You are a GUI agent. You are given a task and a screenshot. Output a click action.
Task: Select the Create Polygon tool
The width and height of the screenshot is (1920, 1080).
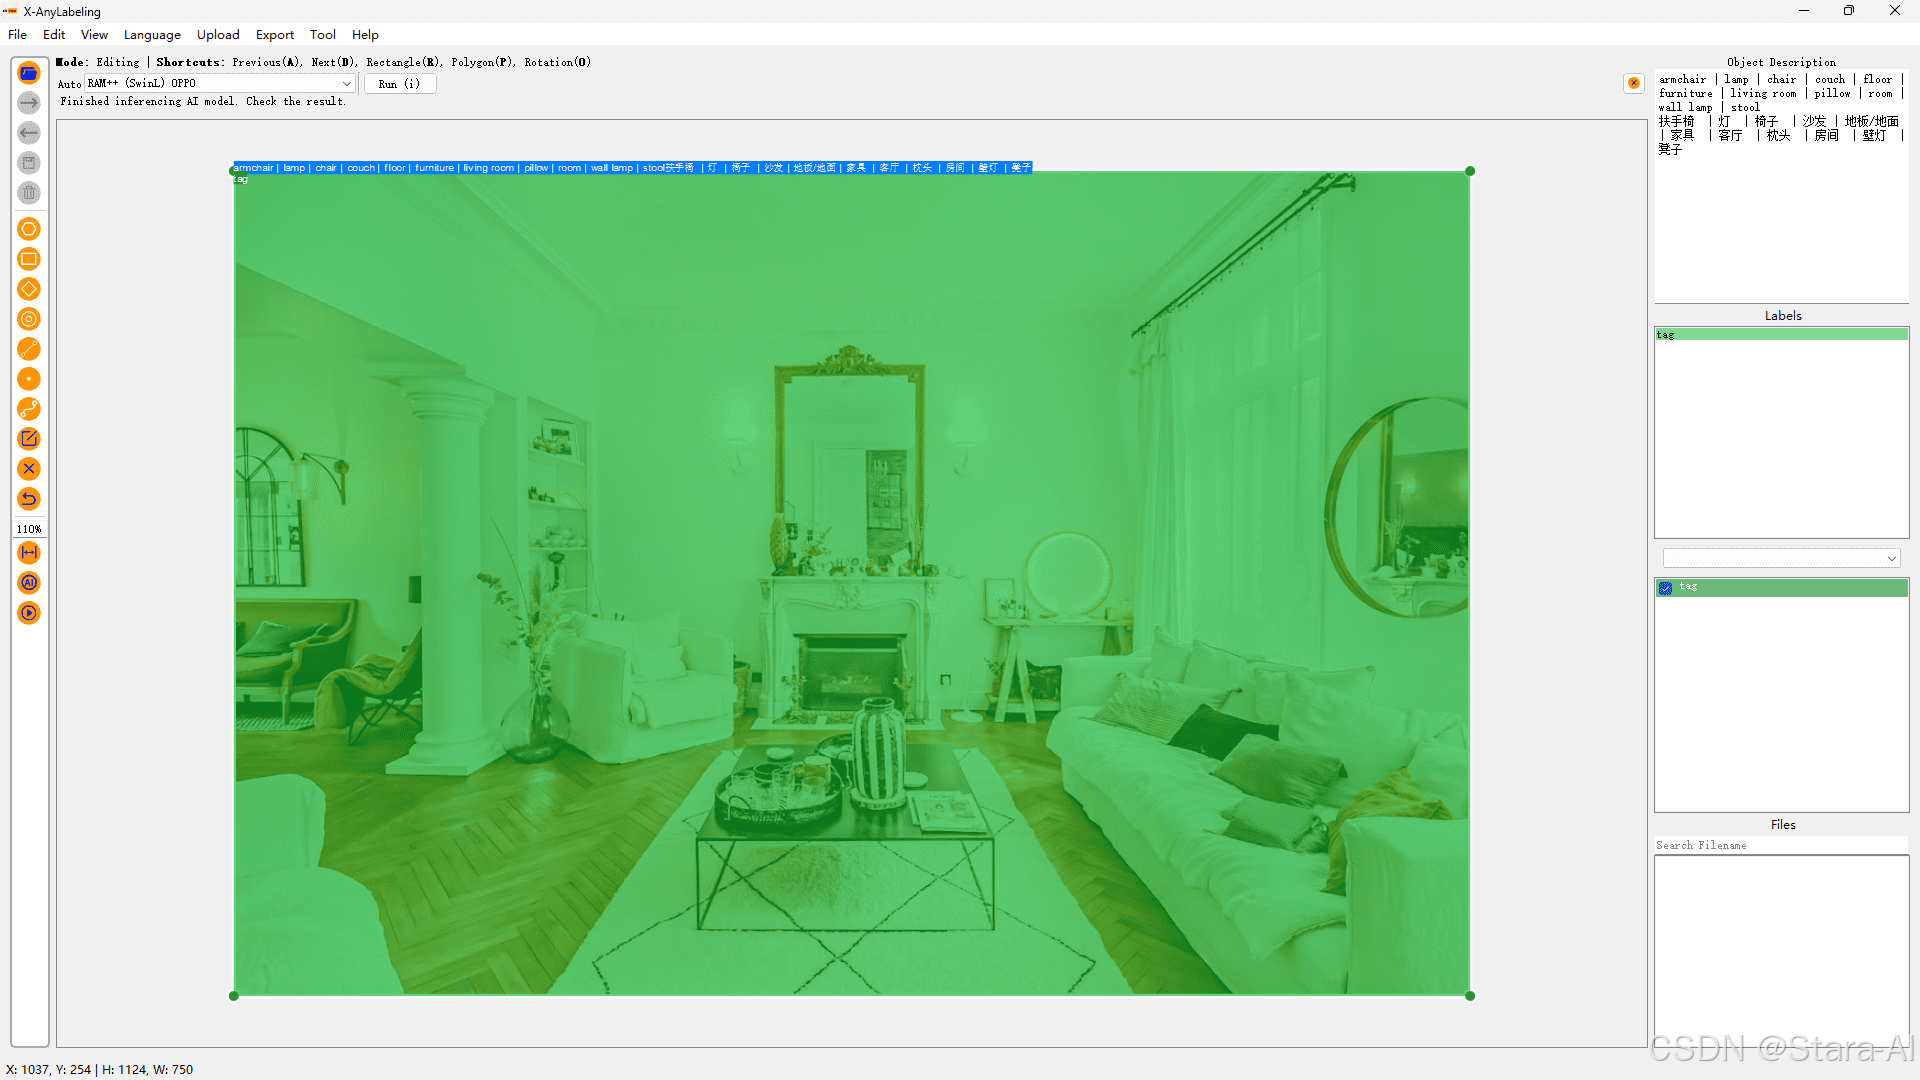[x=29, y=229]
